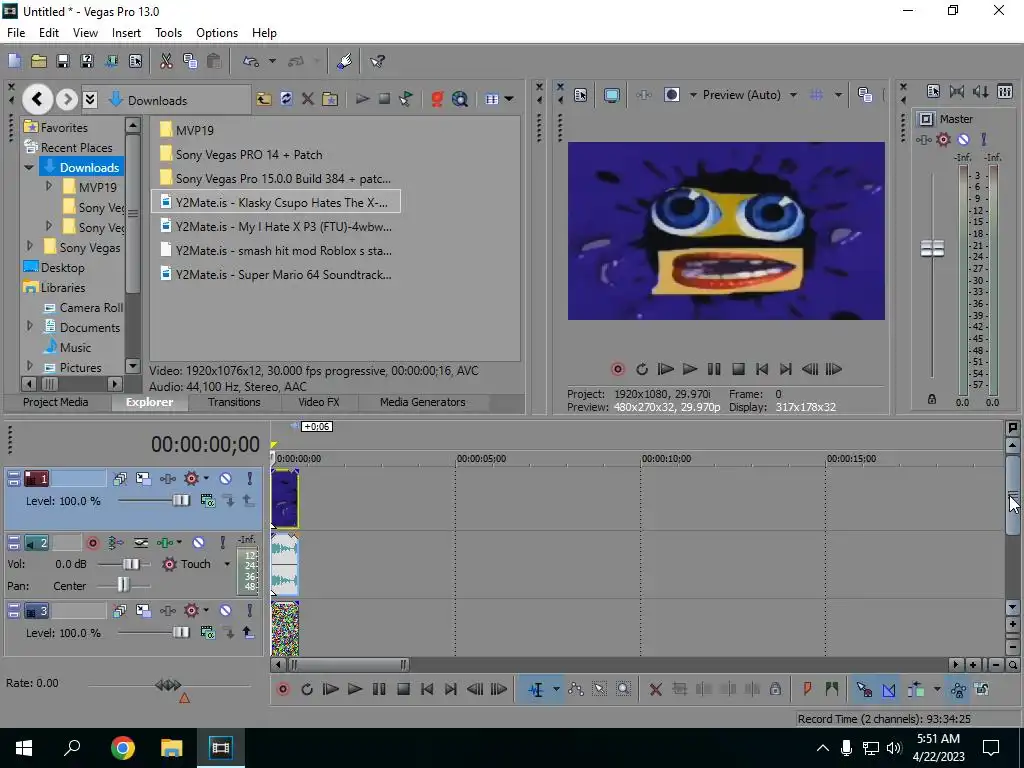Go back in Explorer with Back arrow
Viewport: 1024px width, 768px height.
coord(37,99)
